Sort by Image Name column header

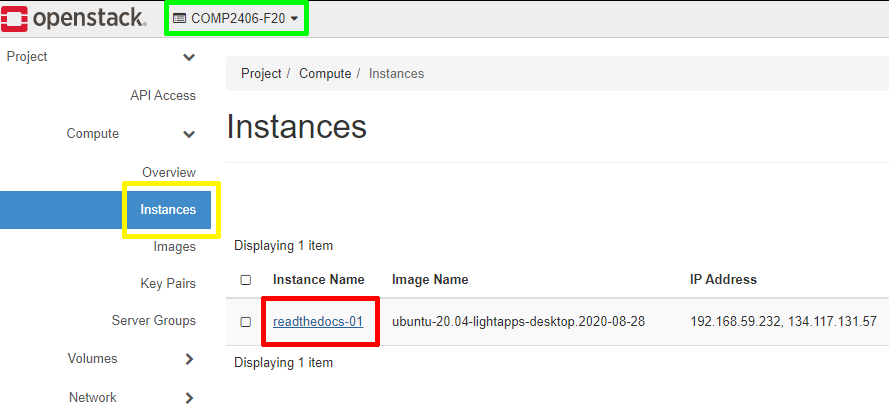430,280
